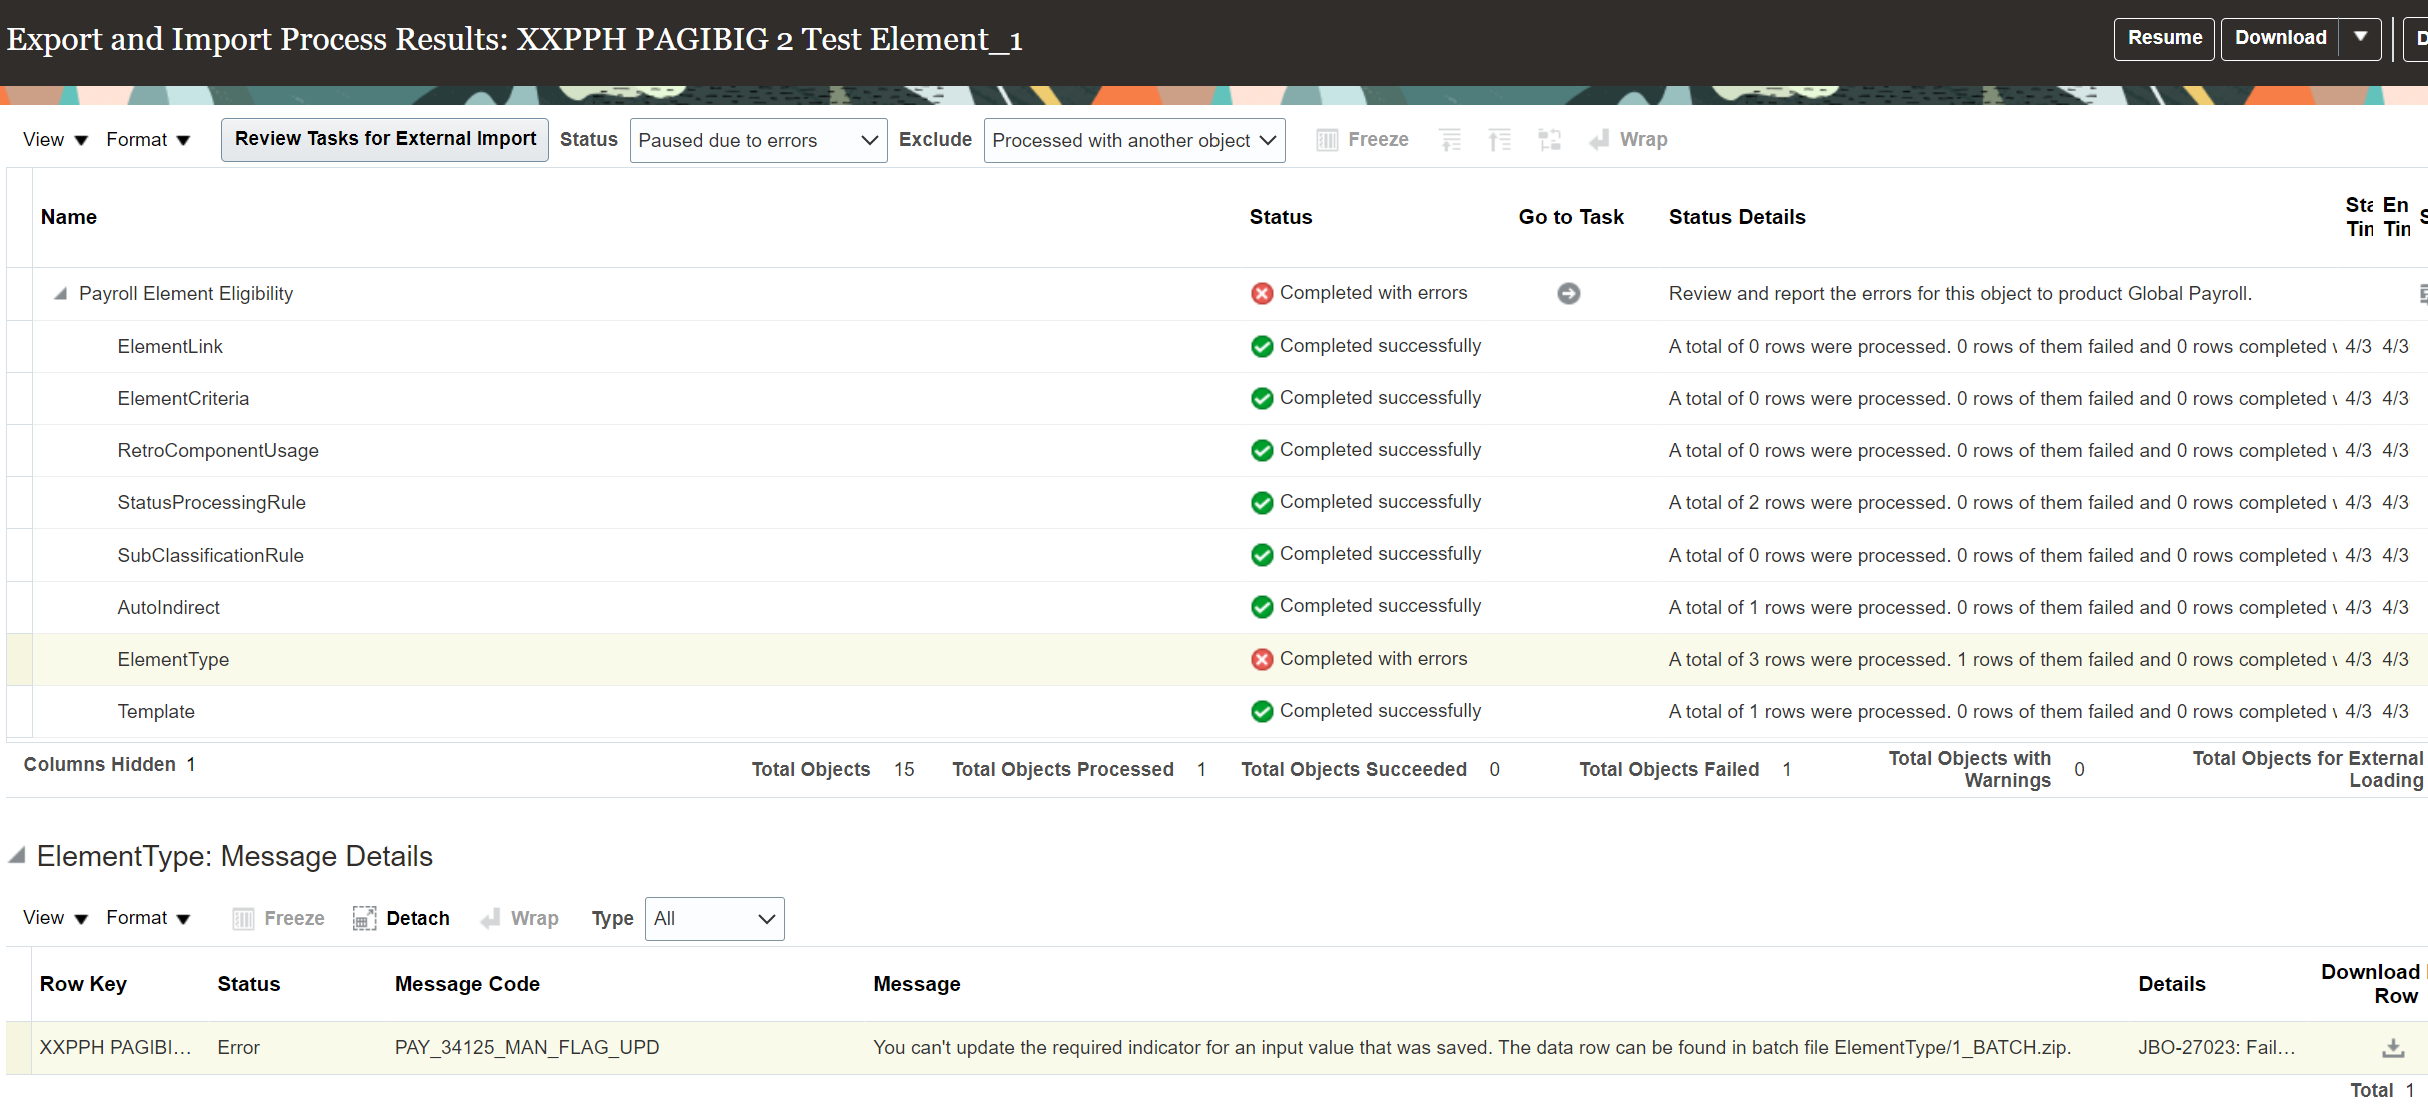Click the error status icon beside ElementType
The height and width of the screenshot is (1104, 2428).
pyautogui.click(x=1261, y=658)
